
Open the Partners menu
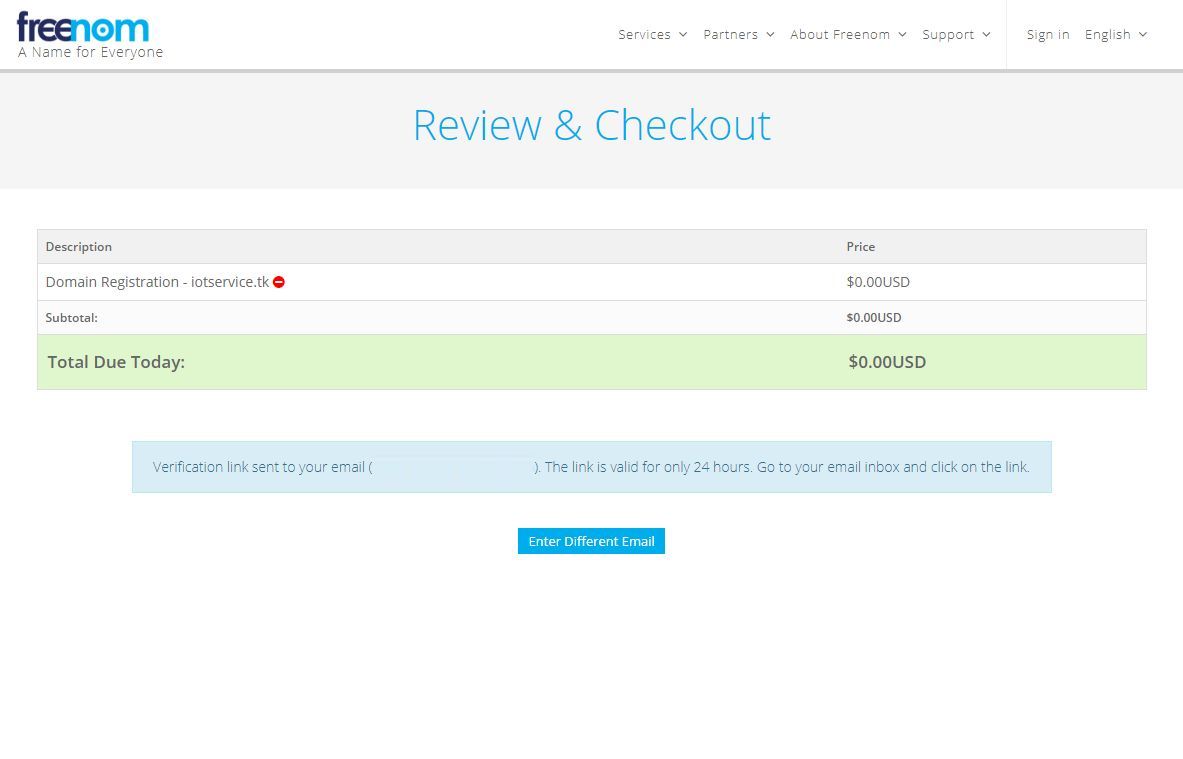pyautogui.click(x=730, y=35)
